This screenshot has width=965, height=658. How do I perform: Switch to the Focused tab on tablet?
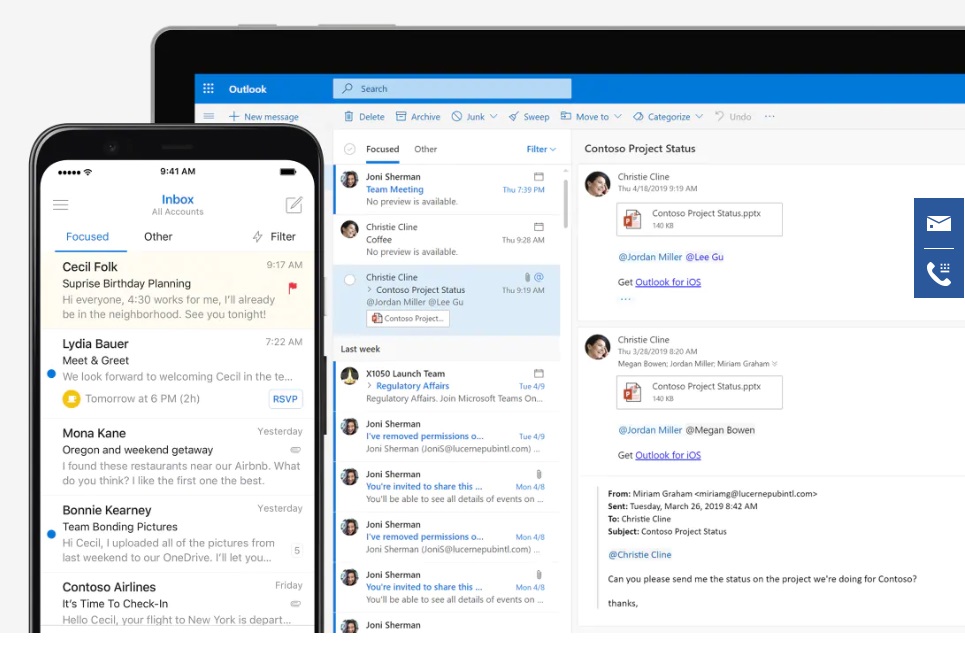pyautogui.click(x=382, y=149)
